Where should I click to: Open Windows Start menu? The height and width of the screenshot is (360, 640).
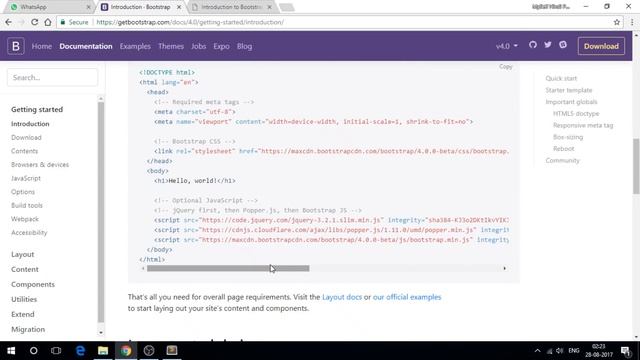11,351
